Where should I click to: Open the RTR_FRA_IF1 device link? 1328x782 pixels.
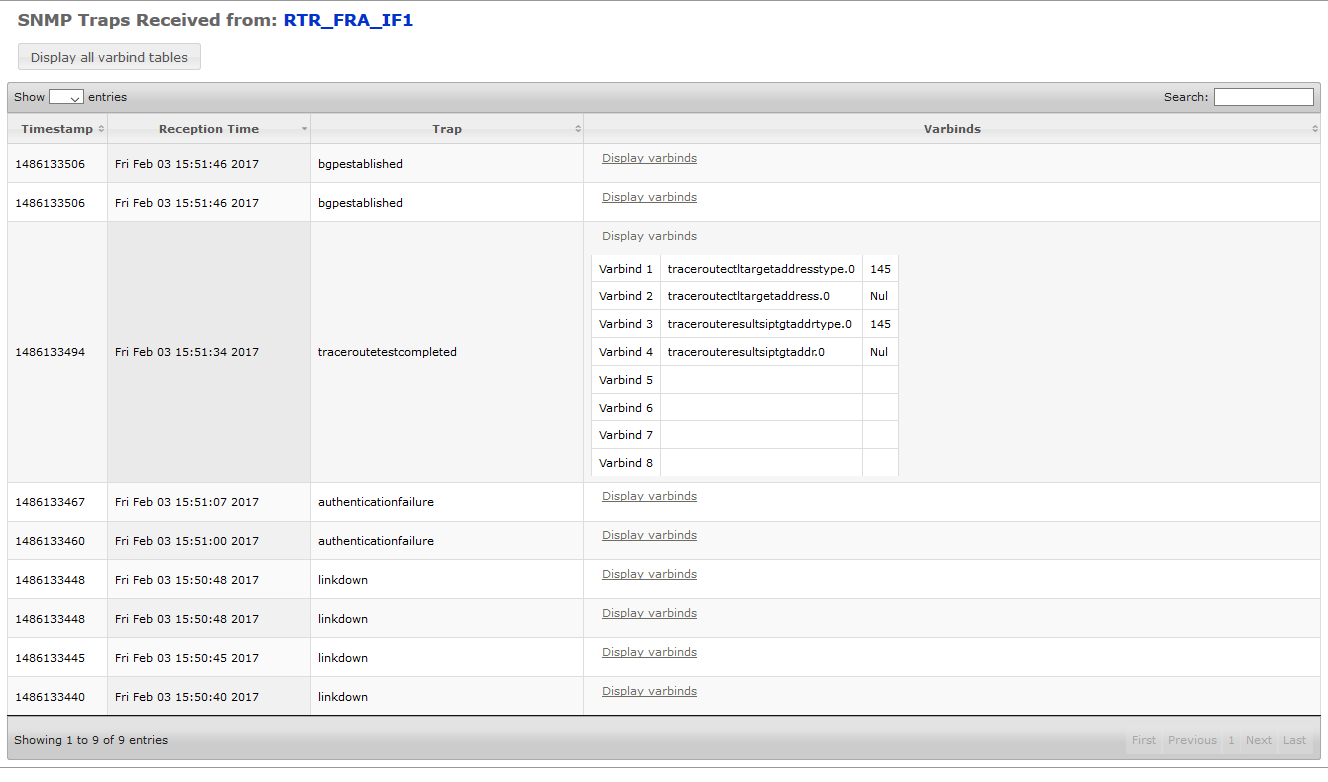pos(349,20)
